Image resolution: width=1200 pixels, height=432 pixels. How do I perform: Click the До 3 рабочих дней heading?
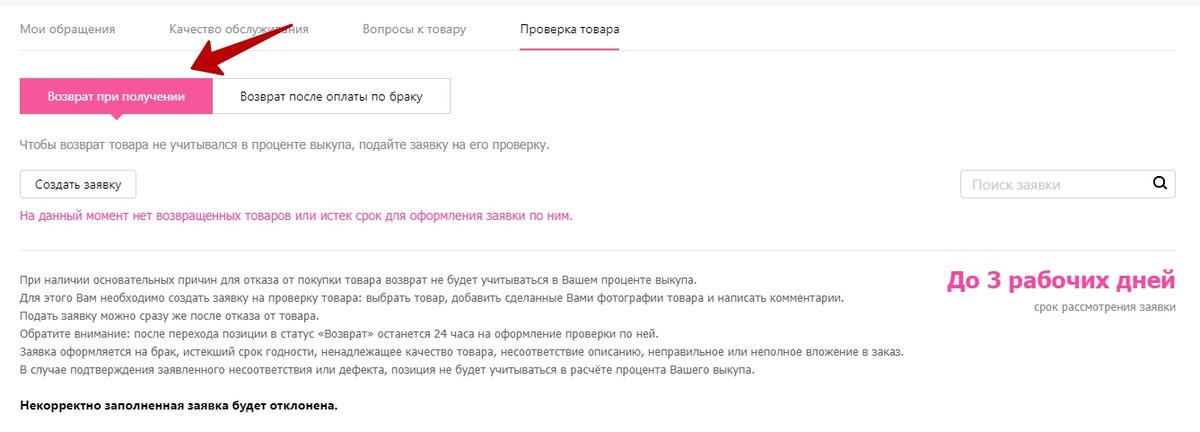point(1061,282)
